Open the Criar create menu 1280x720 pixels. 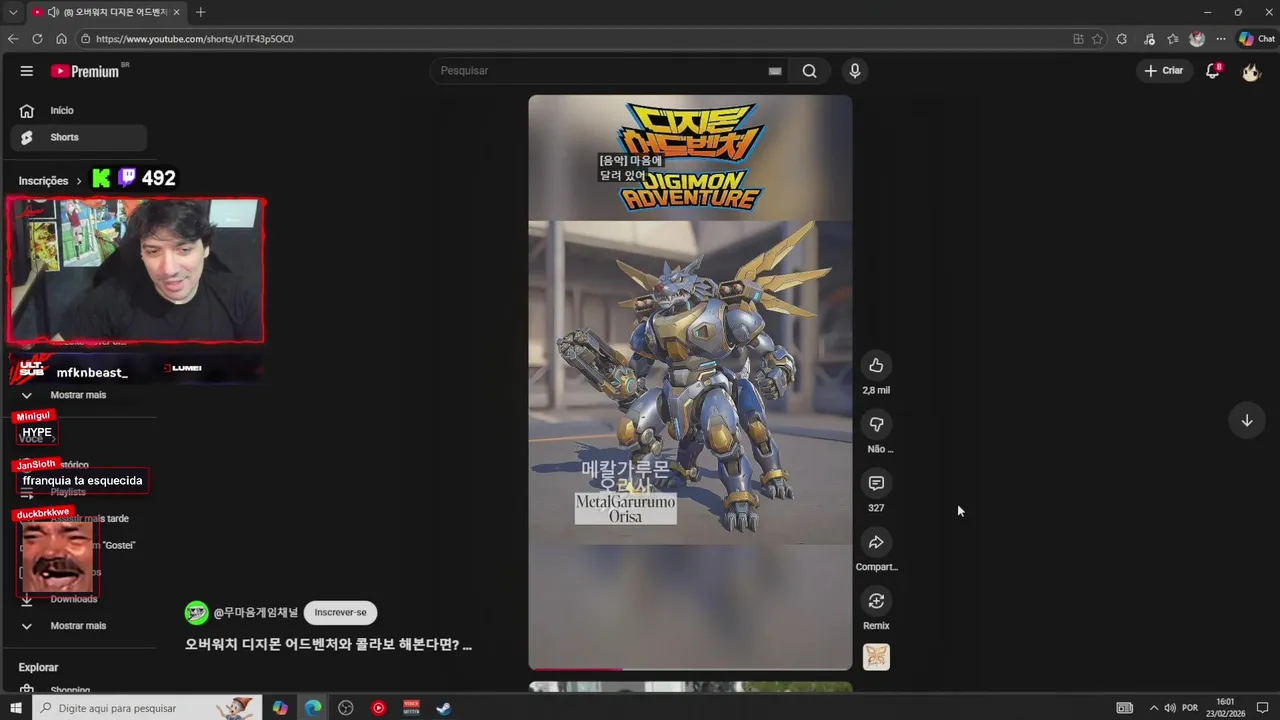pos(1164,71)
